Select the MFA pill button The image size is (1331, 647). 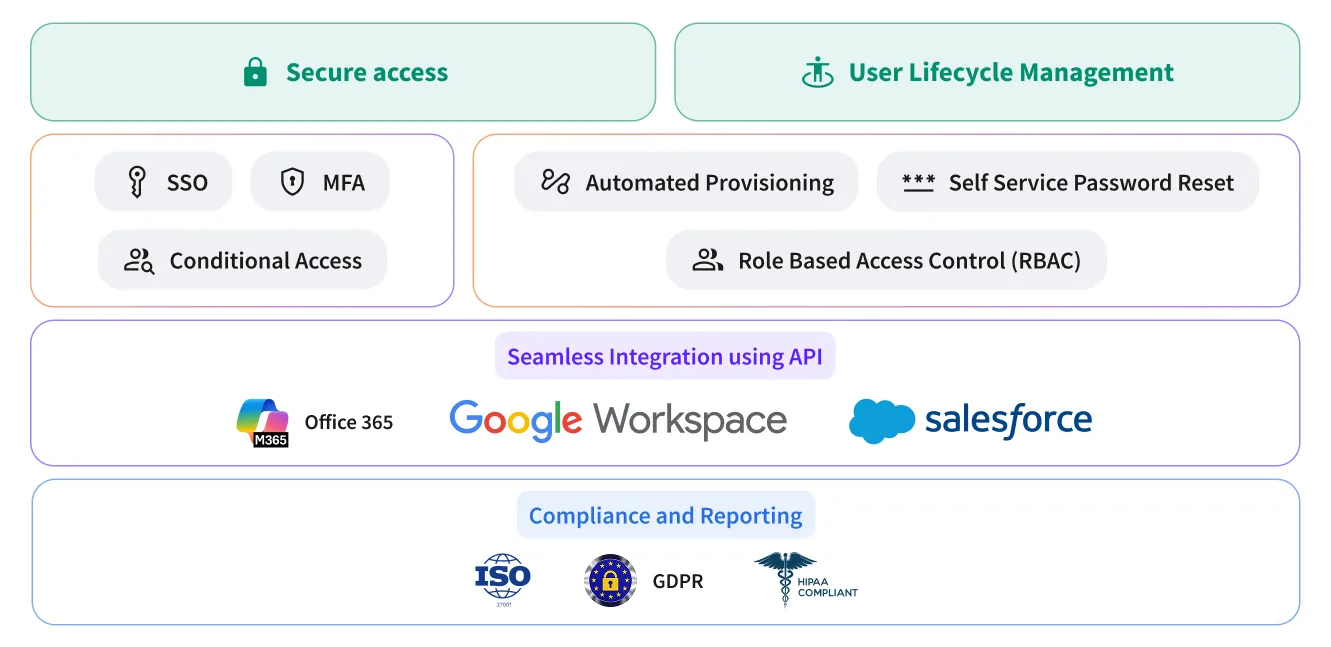click(x=320, y=181)
